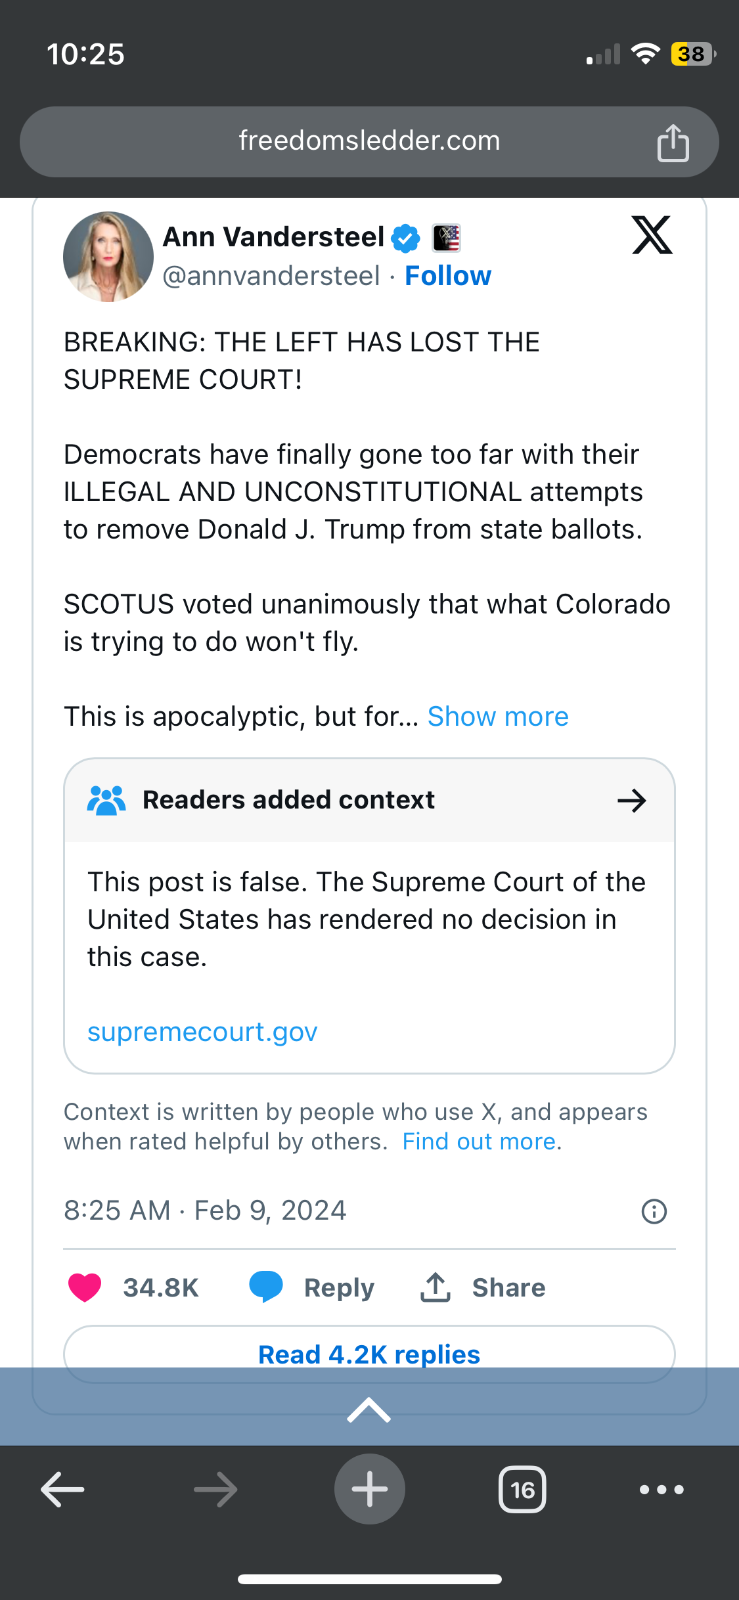Screen dimensions: 739x1600
Task: Tap the info icon beside the timestamp
Action: (x=654, y=1211)
